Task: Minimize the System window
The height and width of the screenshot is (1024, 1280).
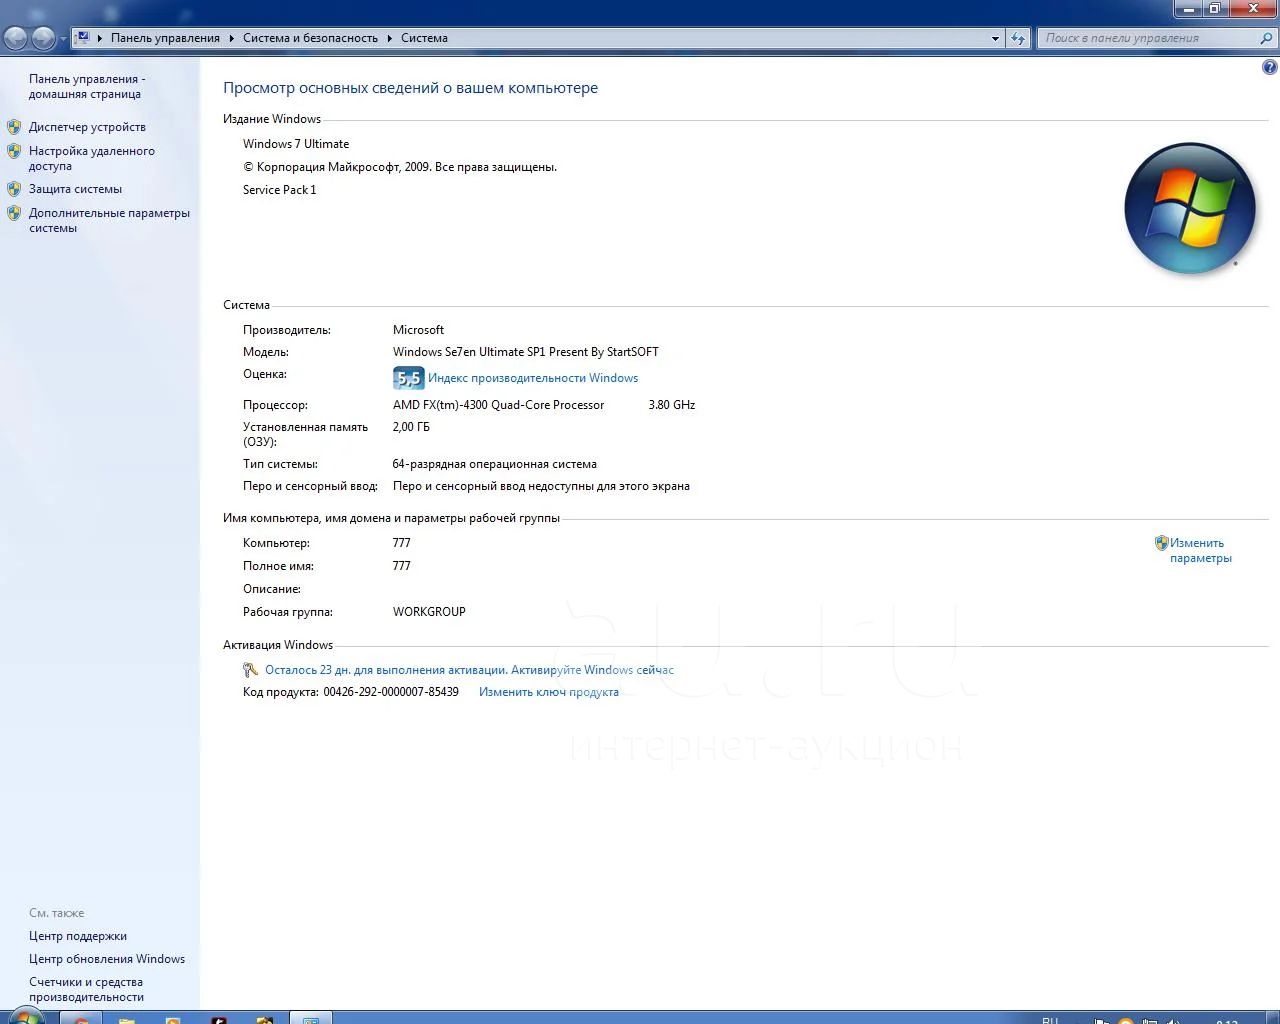Action: 1188,9
